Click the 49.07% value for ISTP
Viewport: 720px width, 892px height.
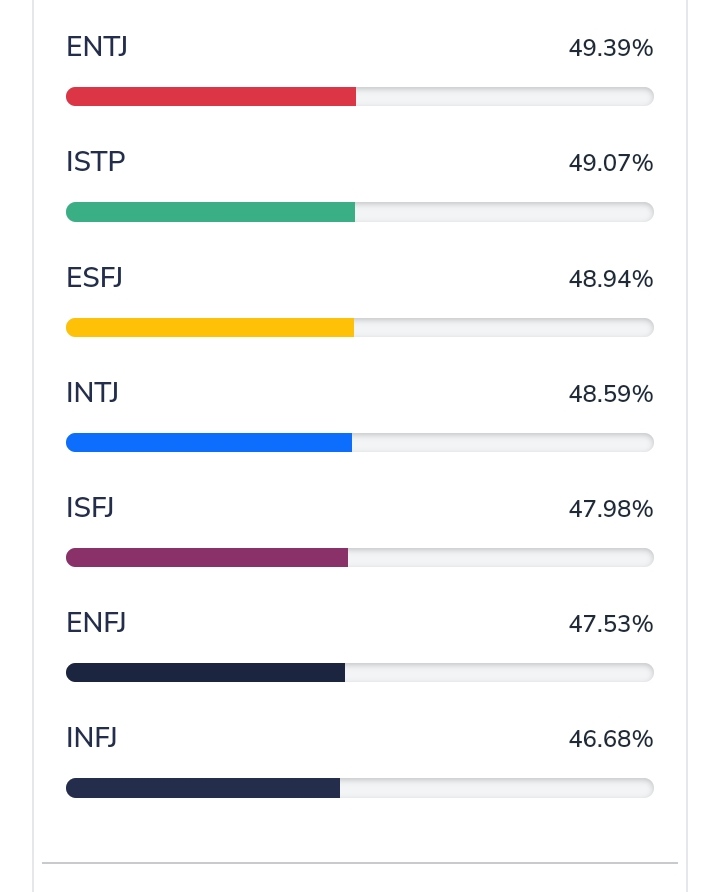pos(611,163)
